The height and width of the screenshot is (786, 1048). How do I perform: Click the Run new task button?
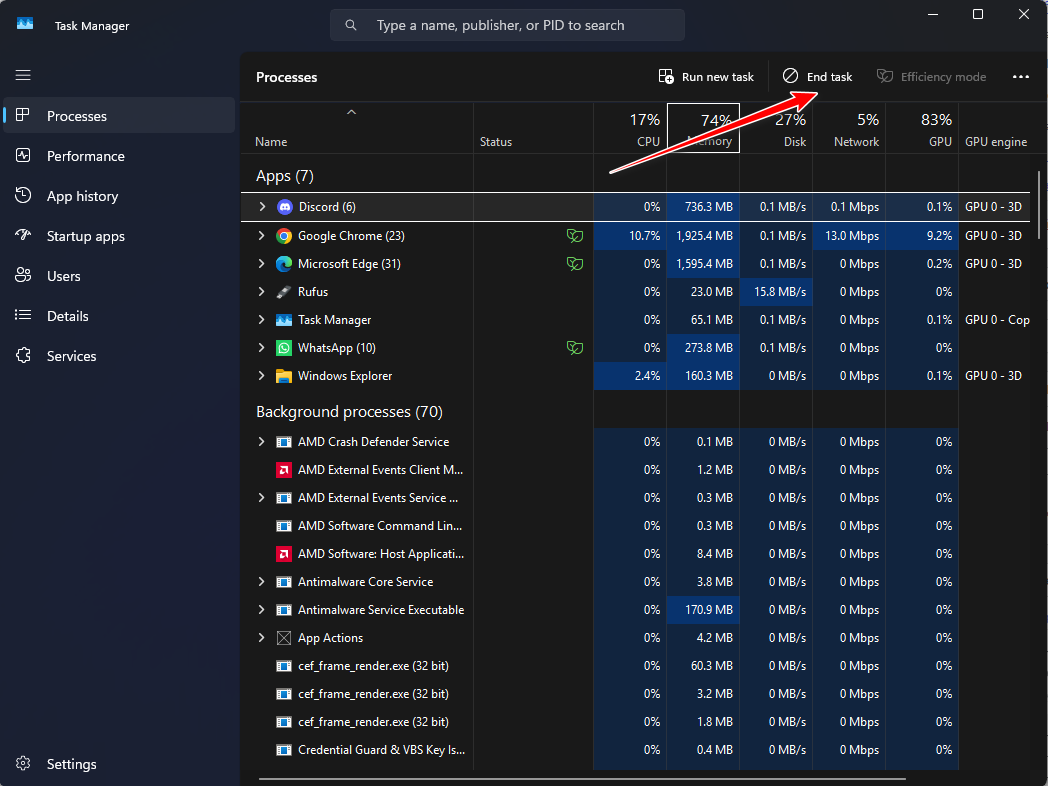706,77
